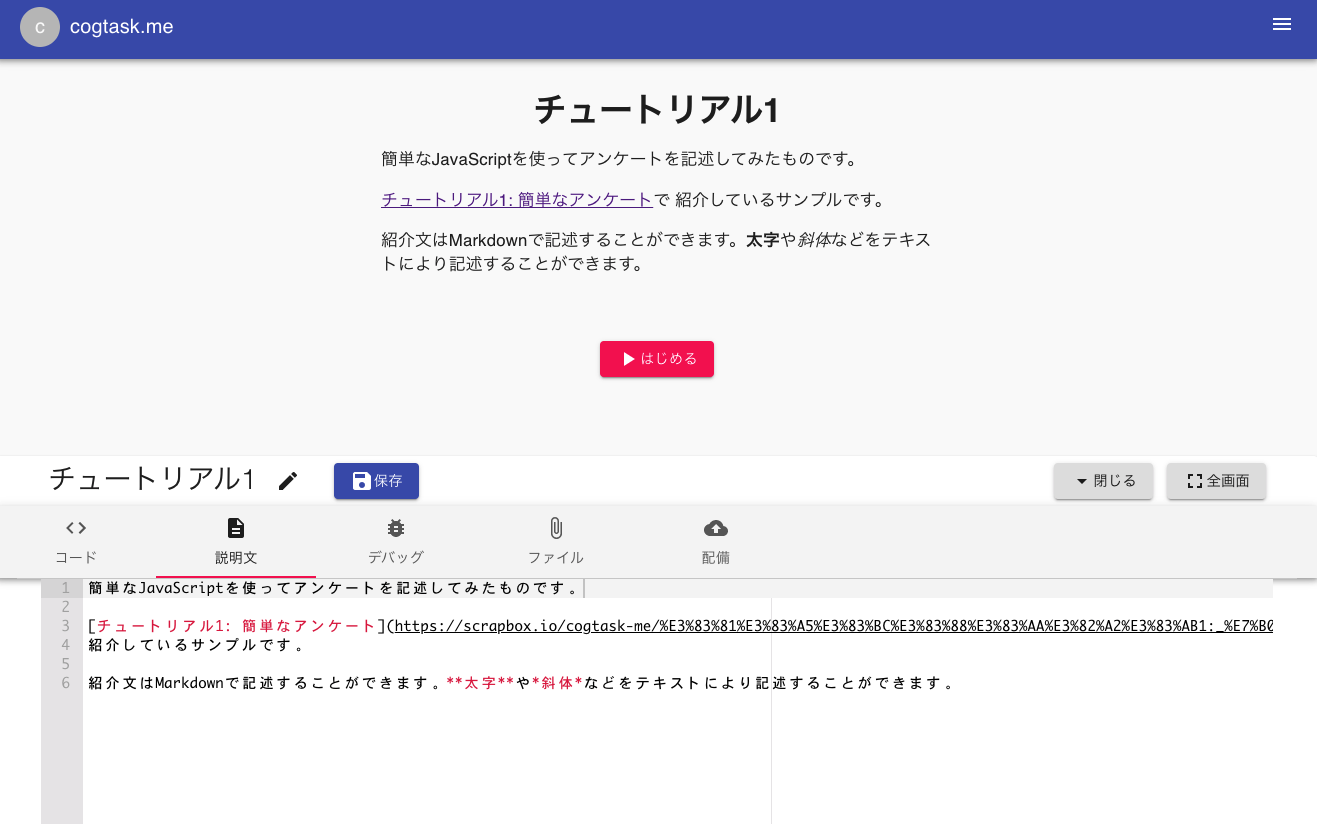Click editor line 1 text
The height and width of the screenshot is (824, 1317).
333,588
